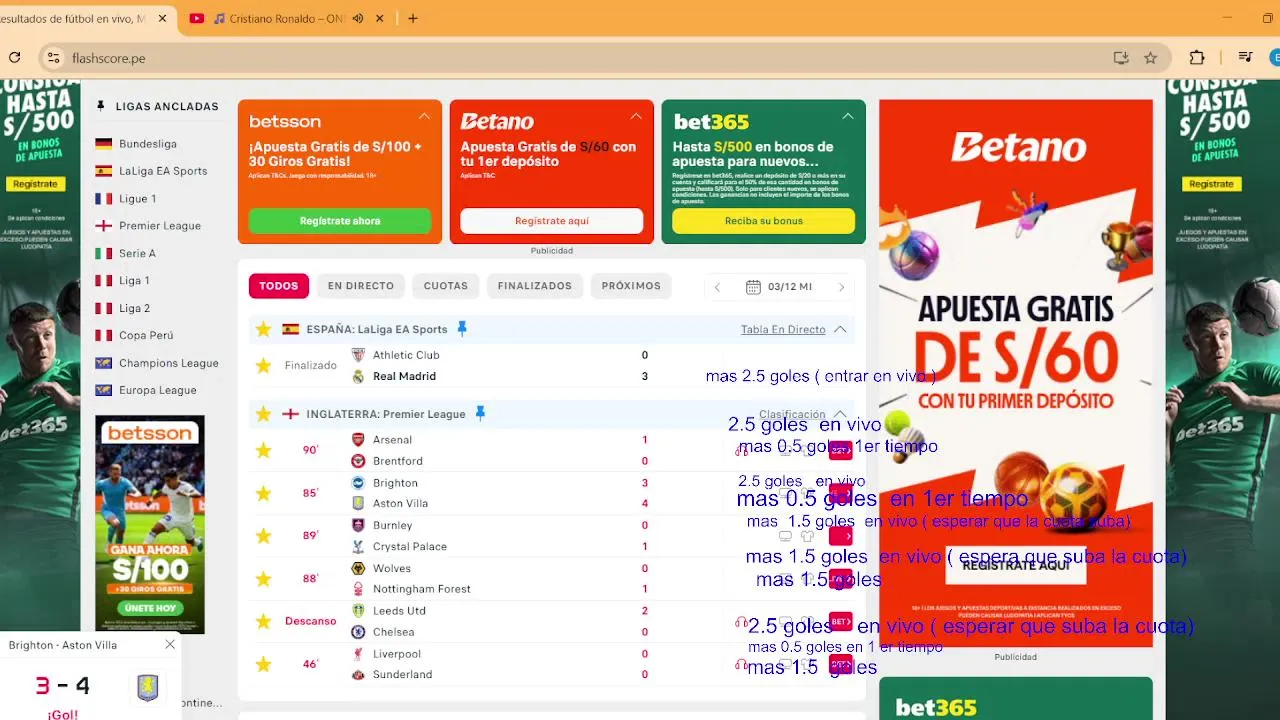Open Ligue 1 in pinned leagues
Image resolution: width=1280 pixels, height=720 pixels.
point(137,199)
